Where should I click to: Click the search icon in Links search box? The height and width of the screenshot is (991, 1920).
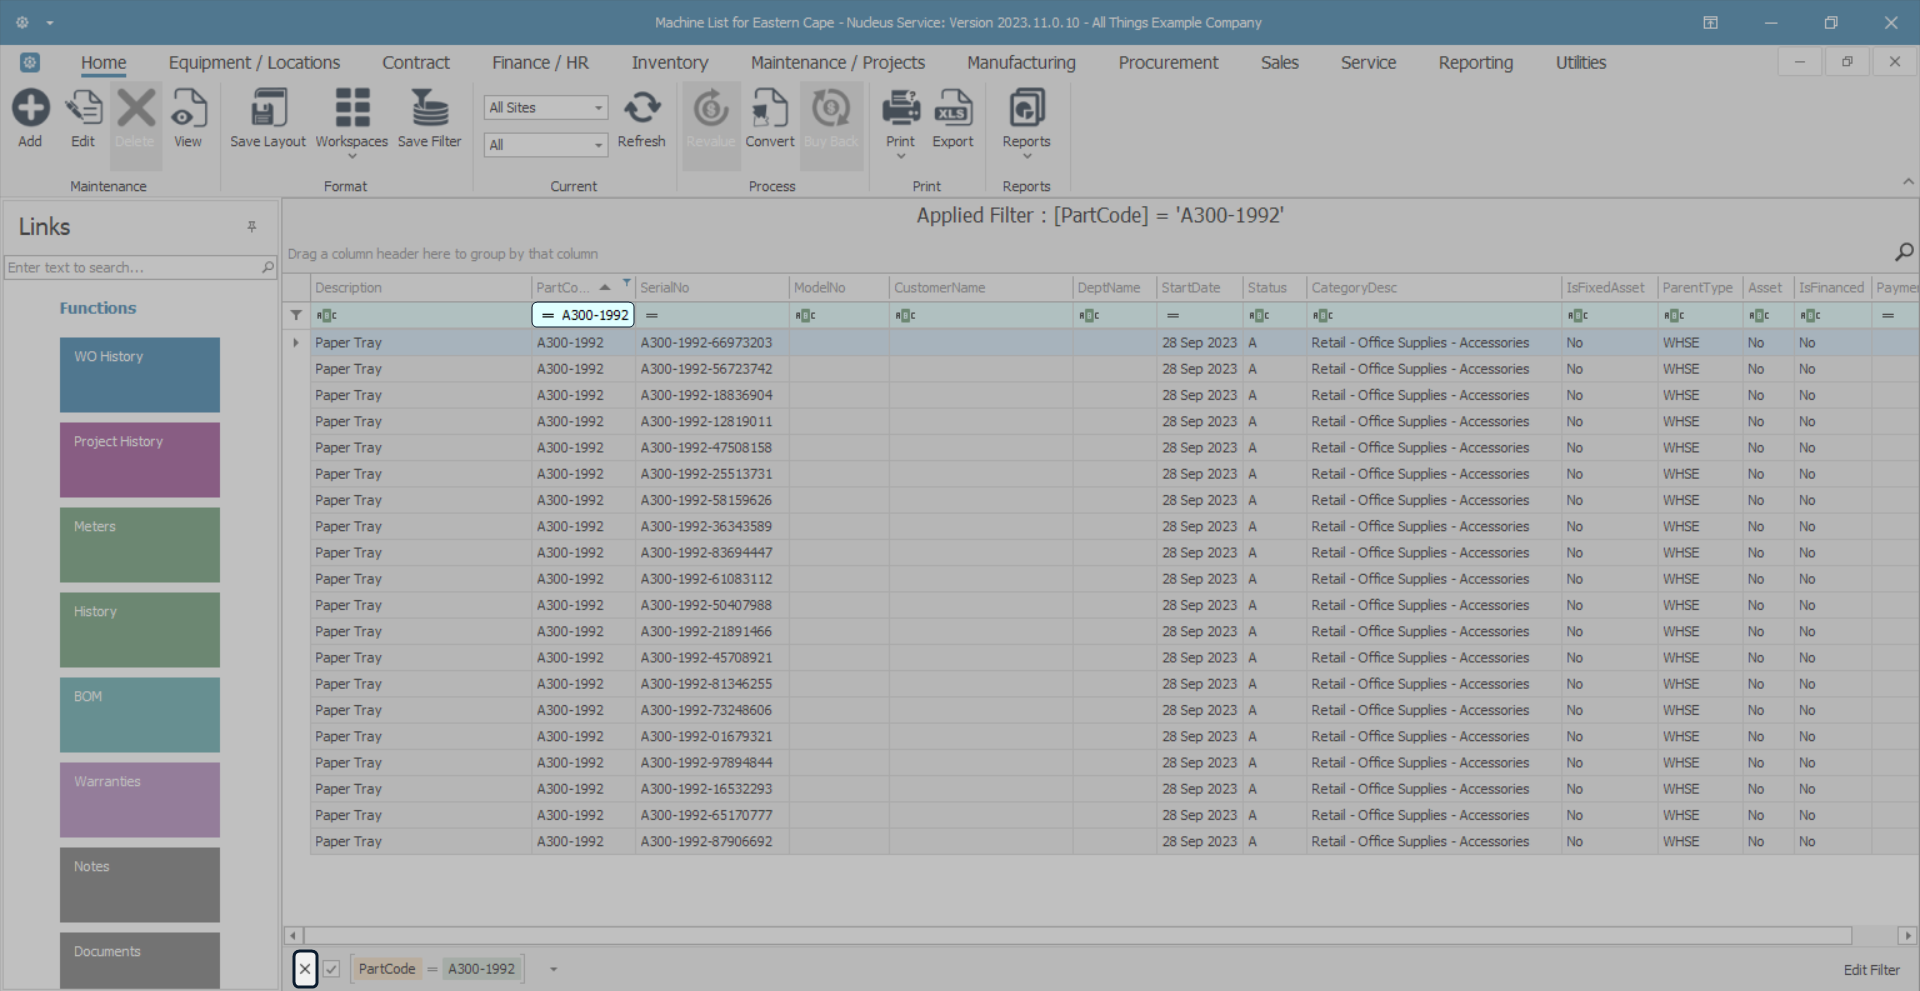pos(268,268)
